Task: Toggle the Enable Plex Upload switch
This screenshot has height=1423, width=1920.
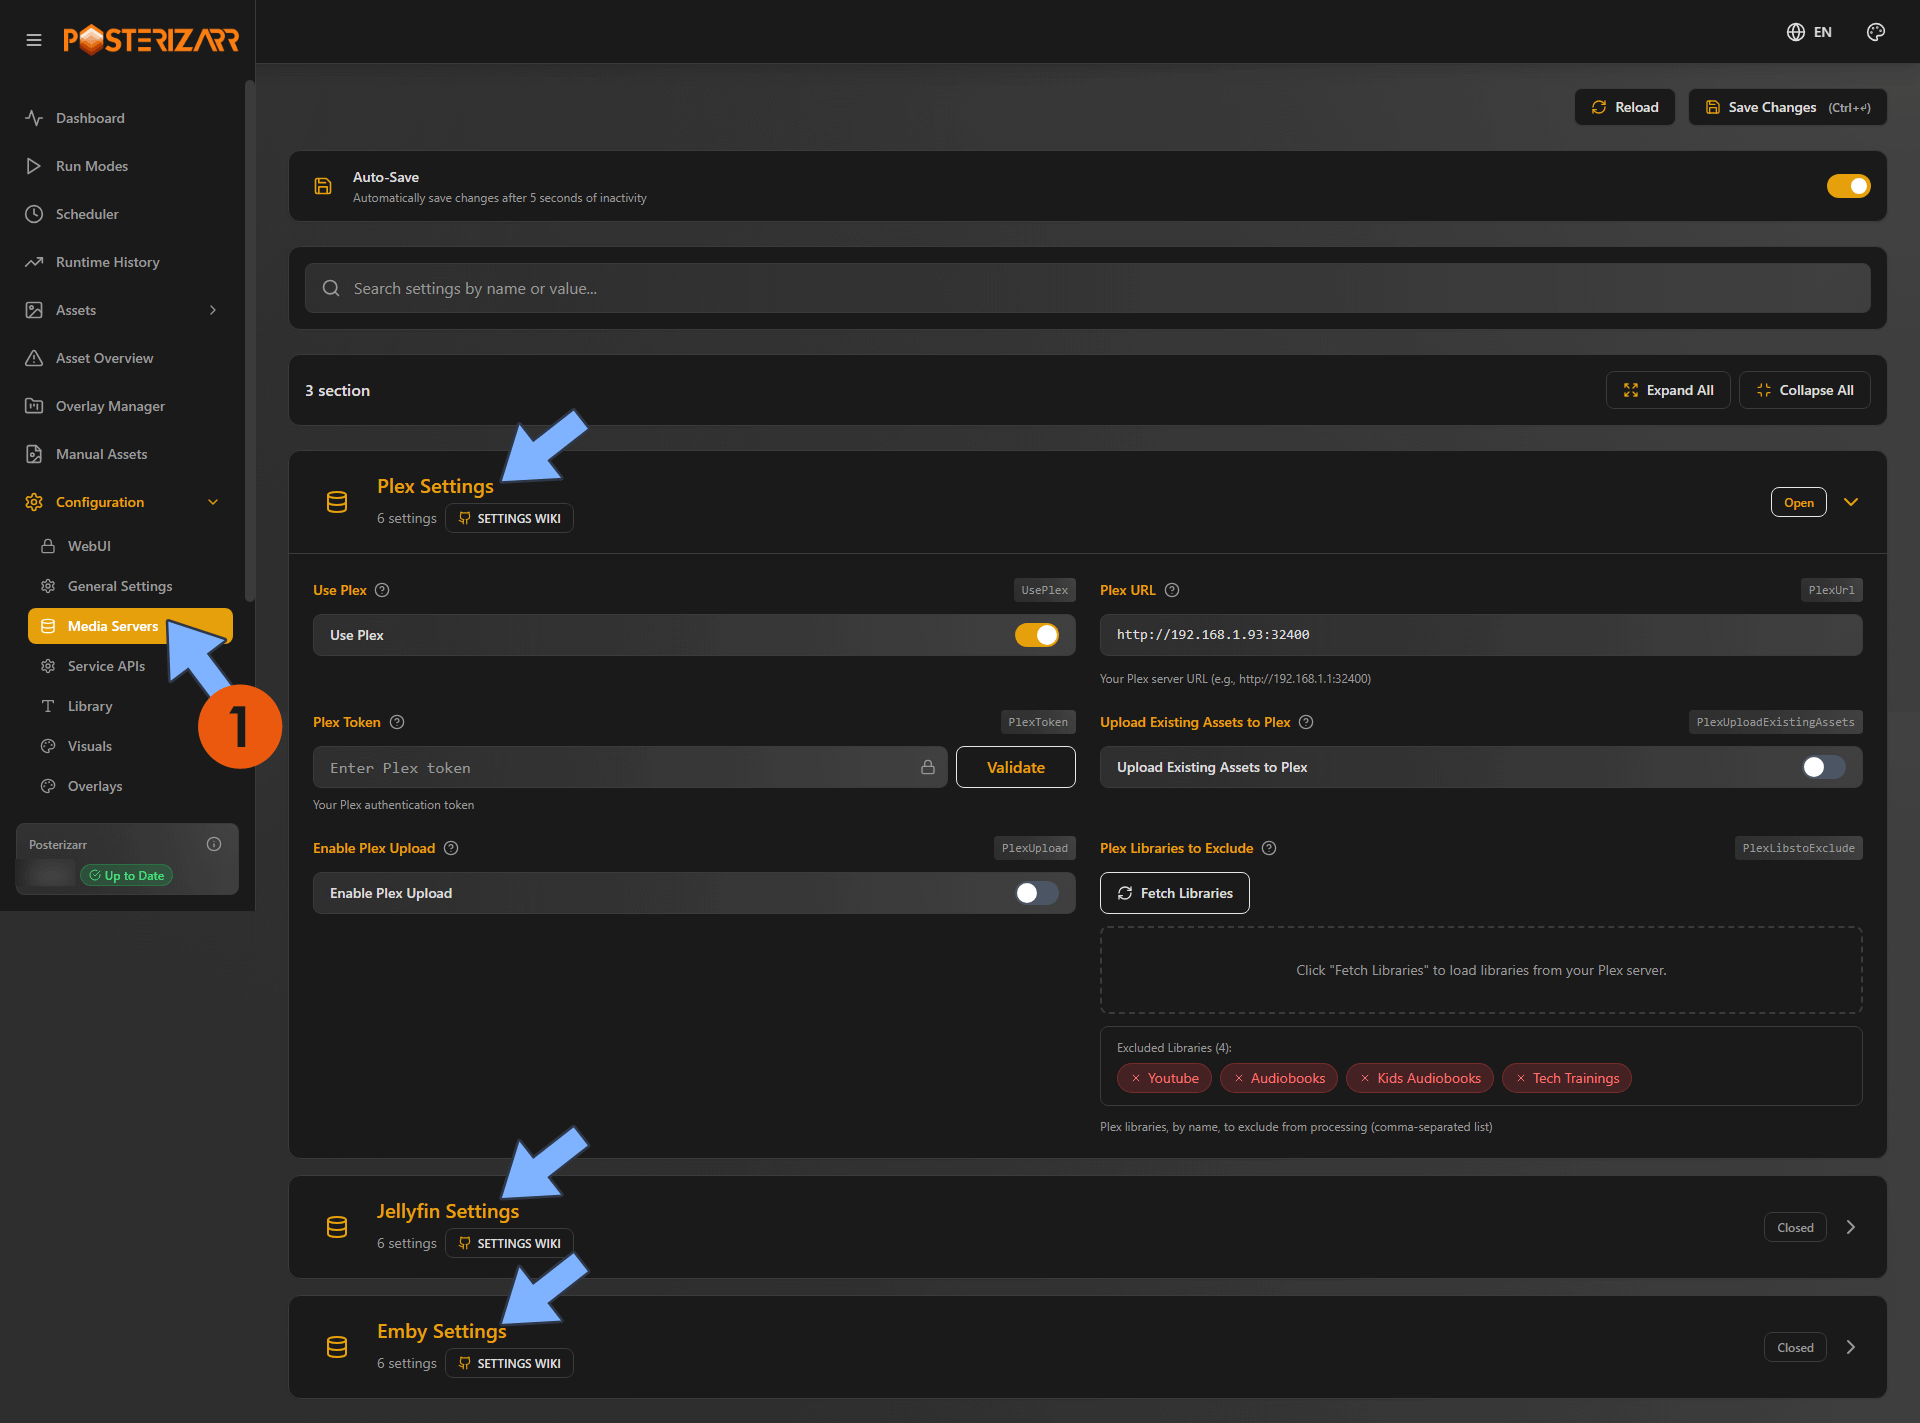Action: coord(1036,893)
